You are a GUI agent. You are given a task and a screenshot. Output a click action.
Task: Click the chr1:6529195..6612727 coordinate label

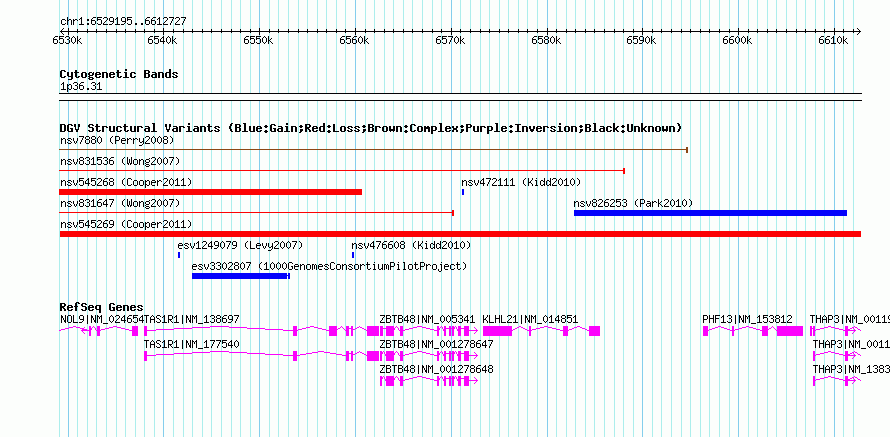coord(123,22)
